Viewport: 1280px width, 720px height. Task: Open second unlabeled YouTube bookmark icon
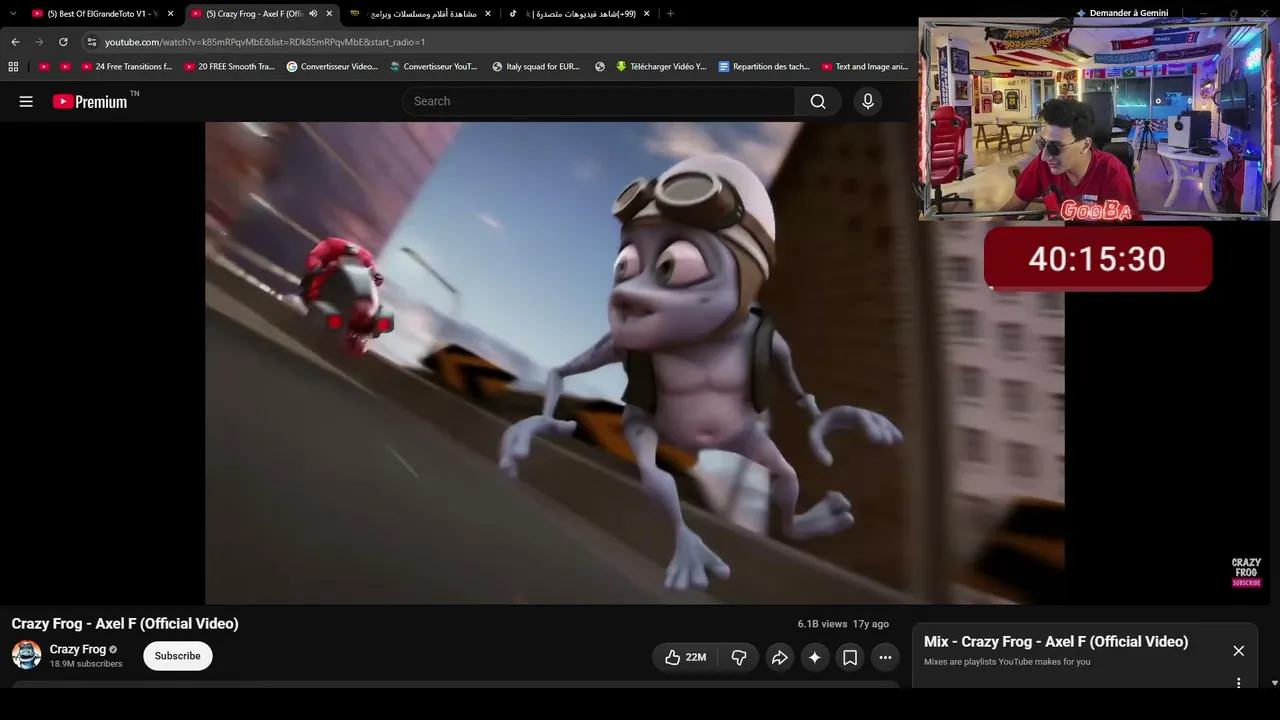pyautogui.click(x=66, y=67)
